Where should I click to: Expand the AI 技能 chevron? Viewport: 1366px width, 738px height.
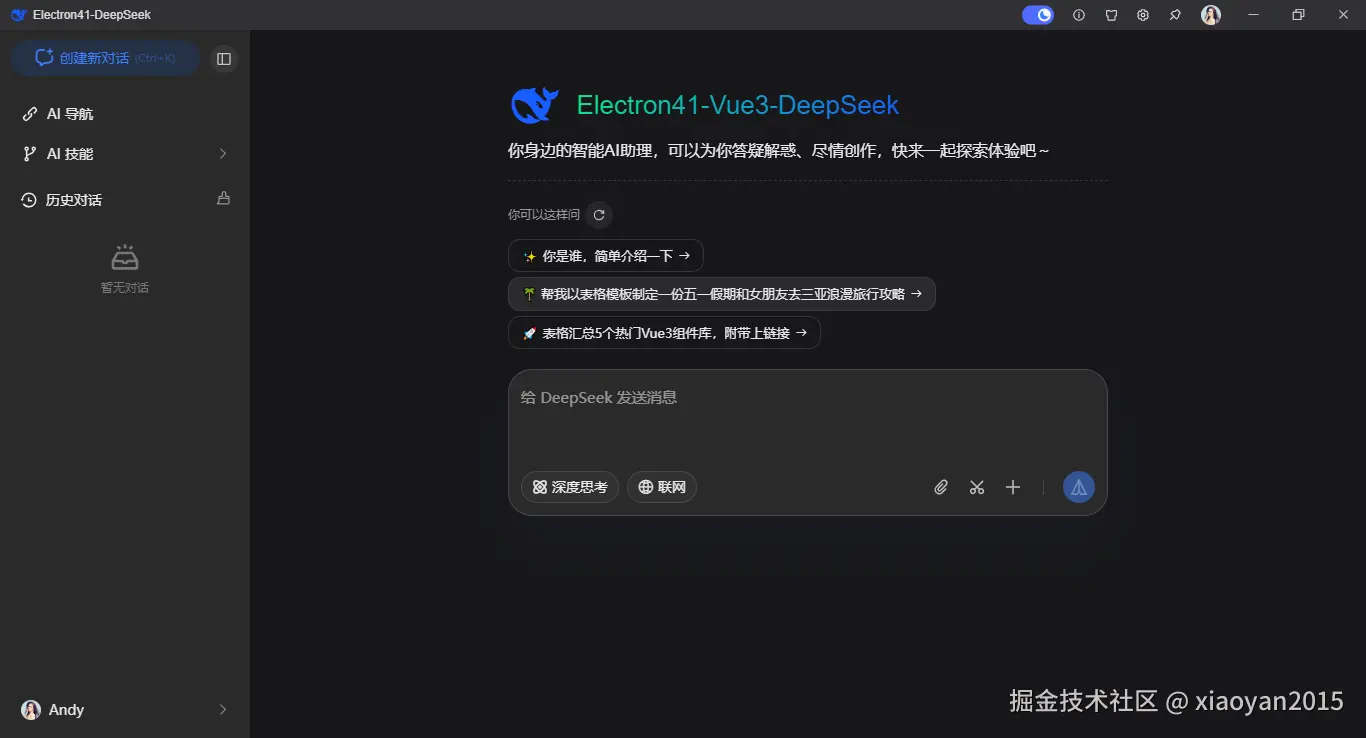tap(222, 153)
